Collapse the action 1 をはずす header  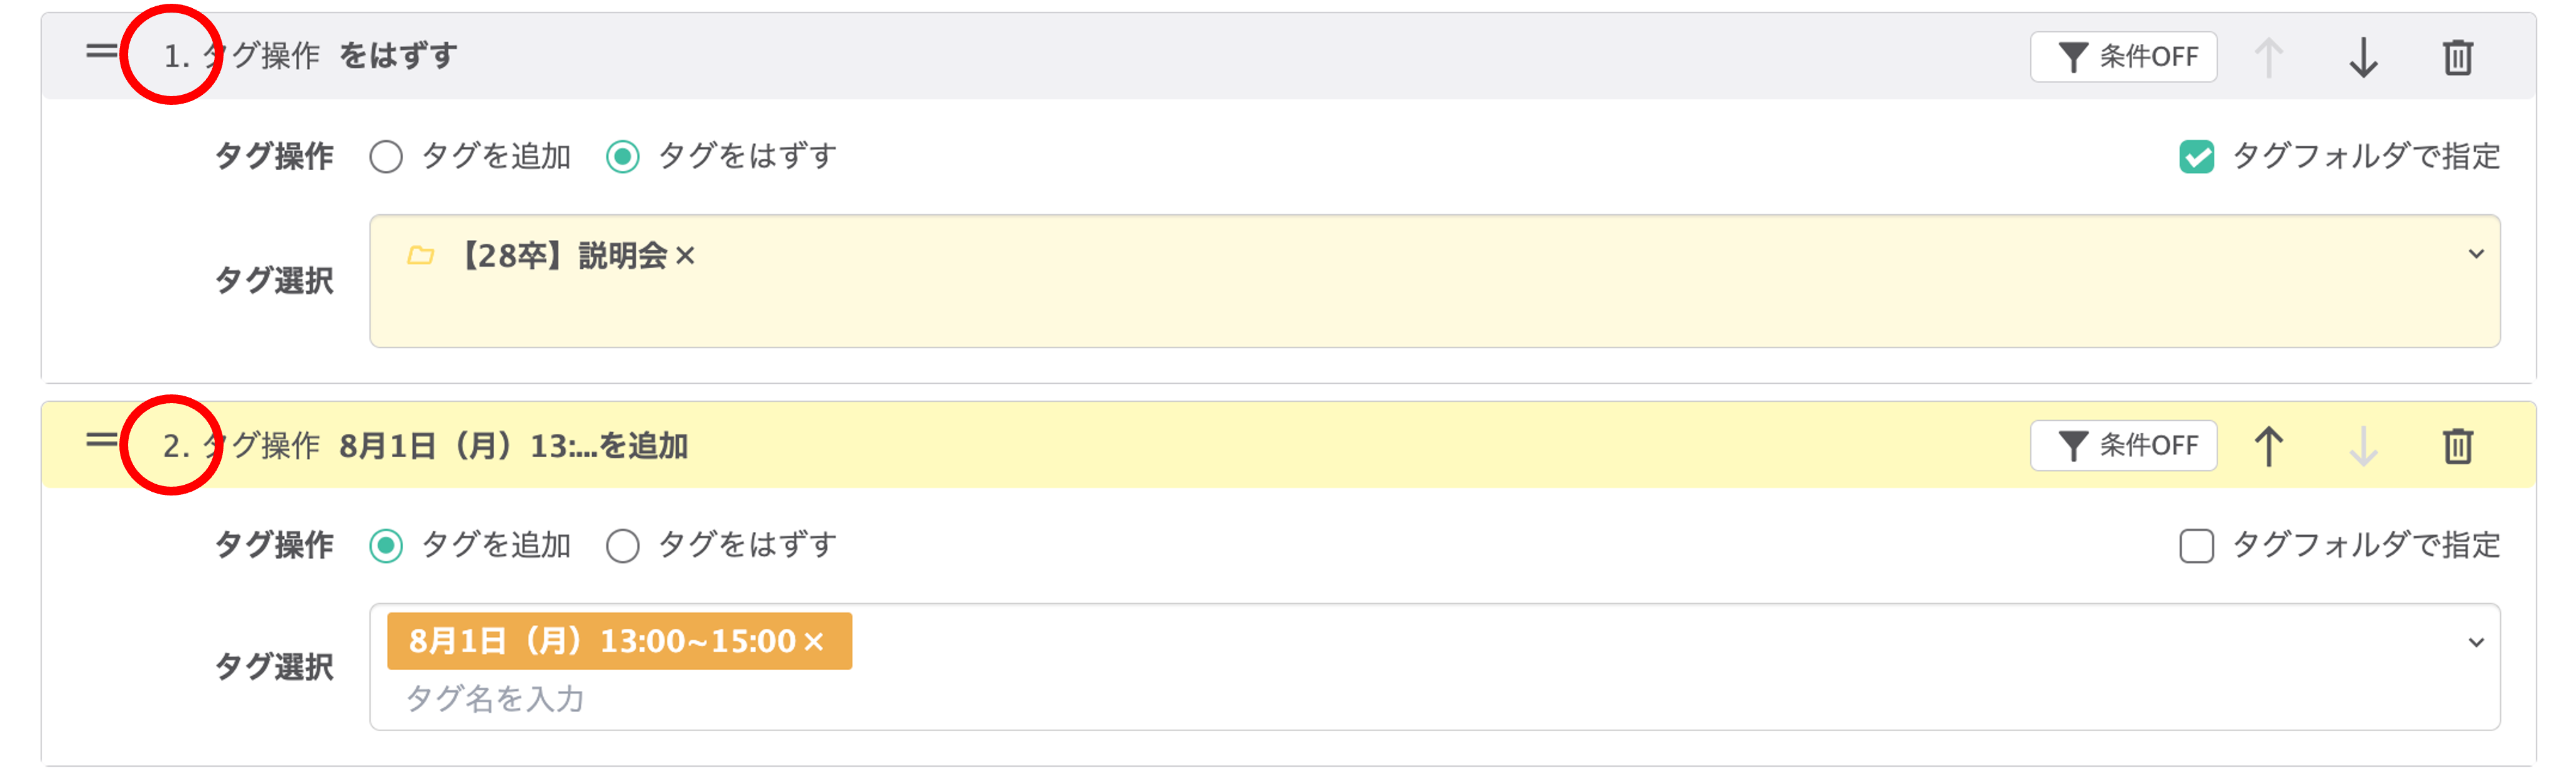pyautogui.click(x=1000, y=56)
